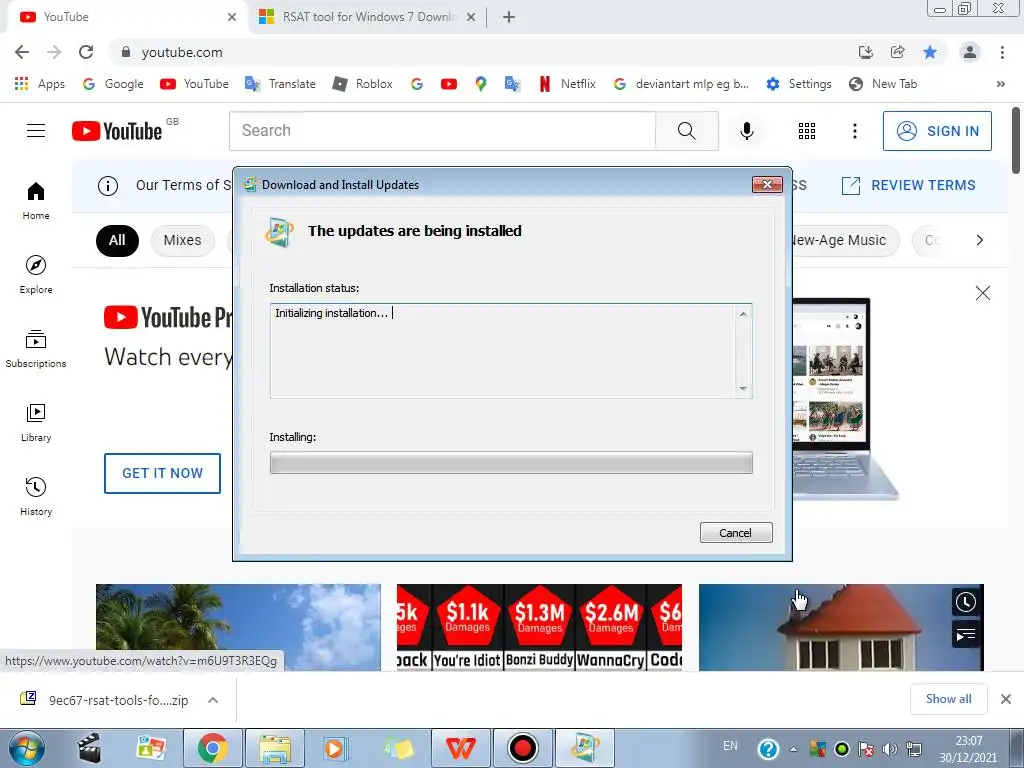This screenshot has width=1024, height=768.
Task: Open the Google bookmark
Action: click(x=113, y=84)
